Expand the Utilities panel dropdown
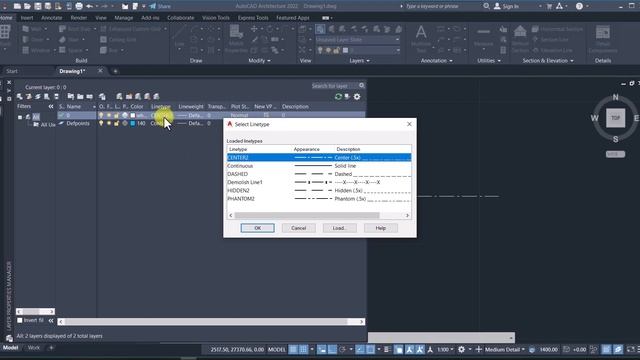This screenshot has height=360, width=640. click(x=489, y=60)
